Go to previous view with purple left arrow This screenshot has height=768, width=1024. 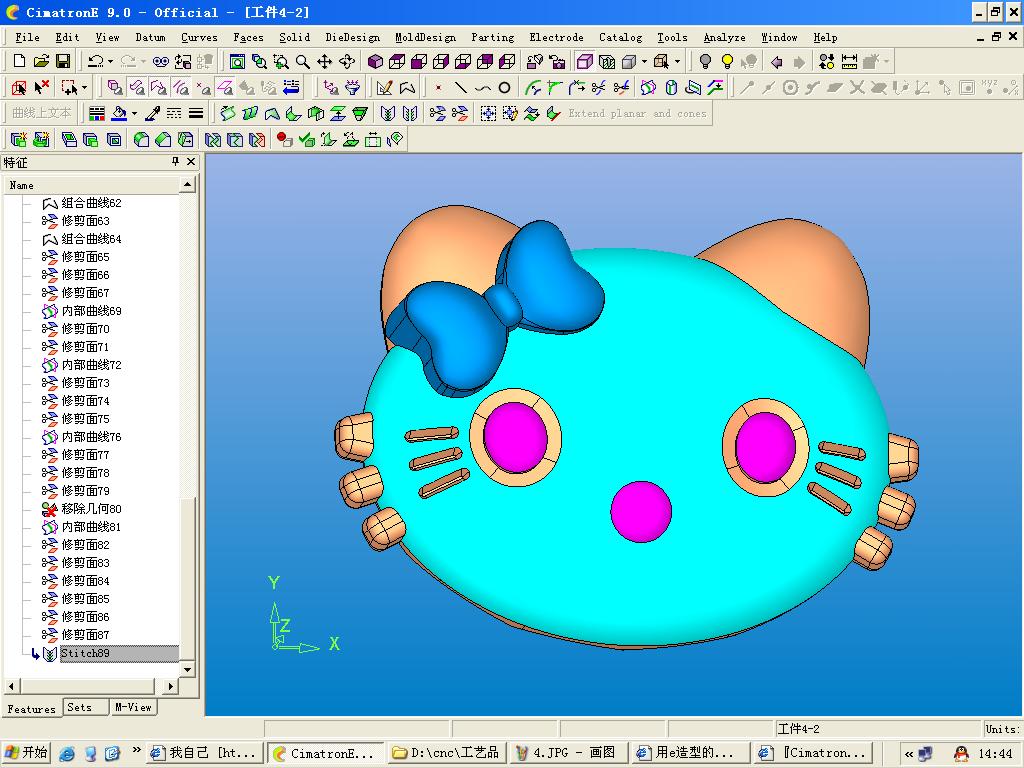tap(776, 61)
